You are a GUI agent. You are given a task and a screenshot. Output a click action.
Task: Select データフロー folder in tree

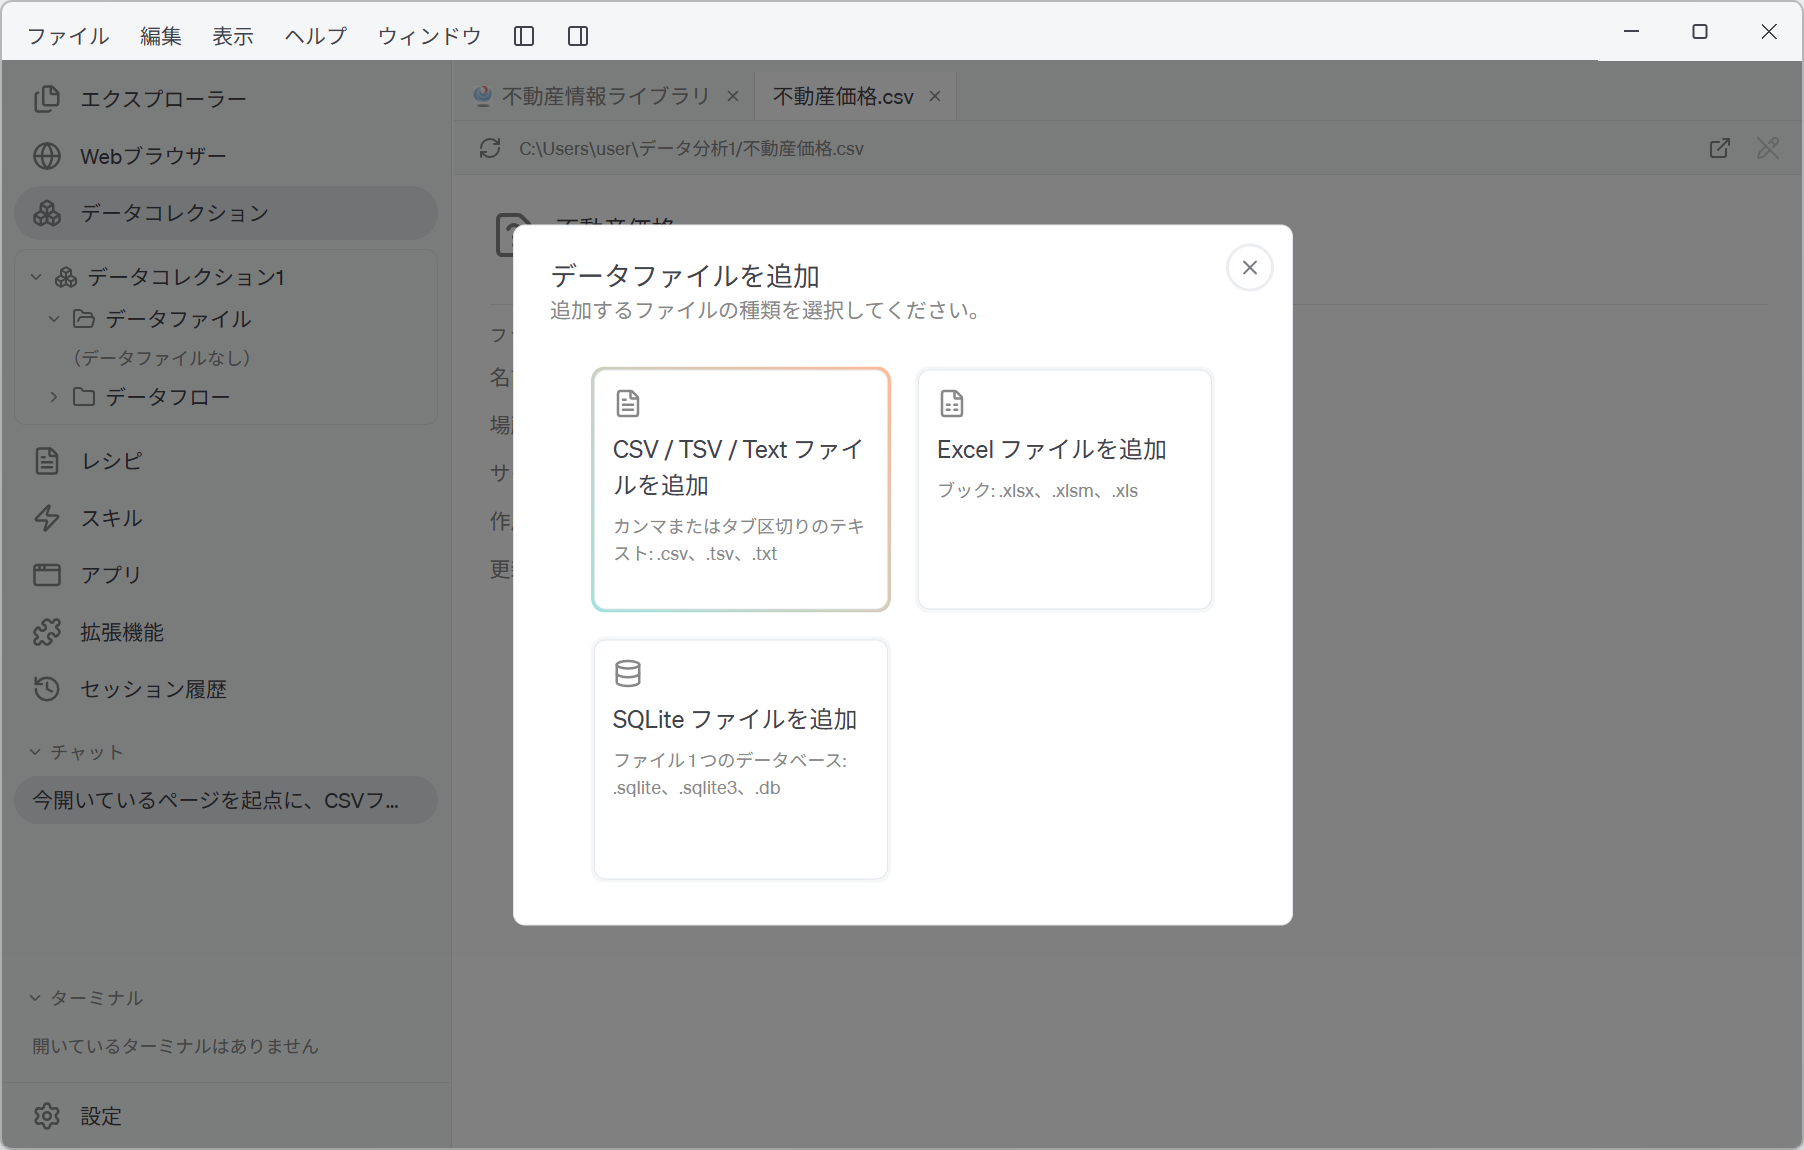click(x=168, y=397)
